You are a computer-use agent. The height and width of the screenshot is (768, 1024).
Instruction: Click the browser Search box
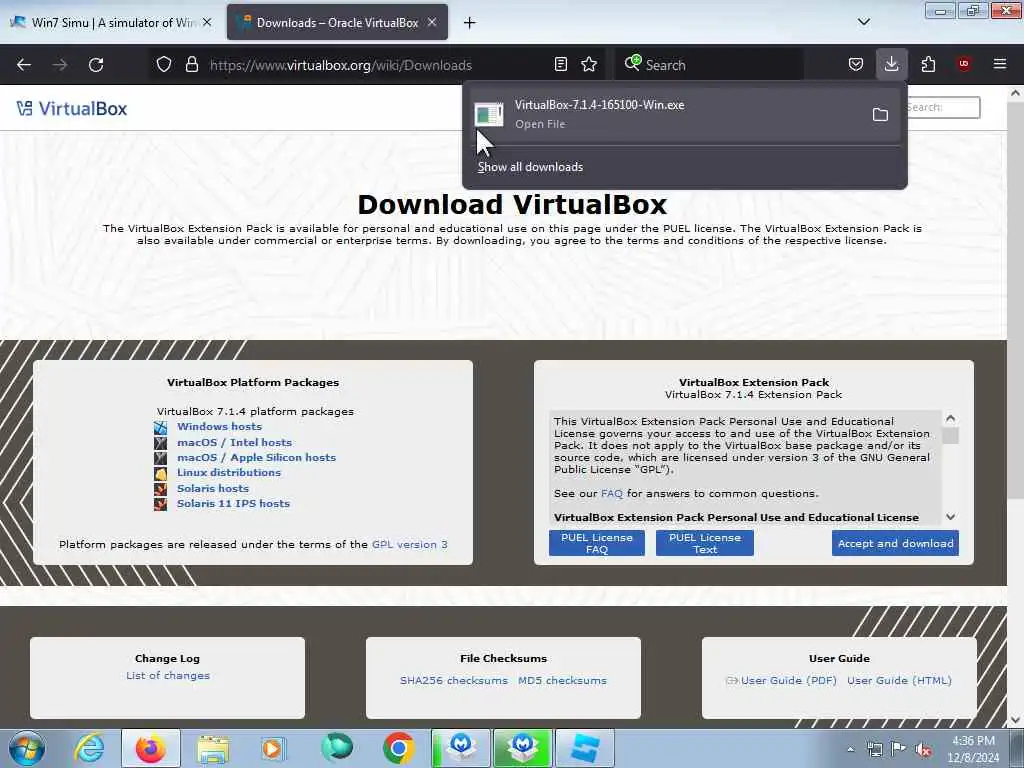709,65
